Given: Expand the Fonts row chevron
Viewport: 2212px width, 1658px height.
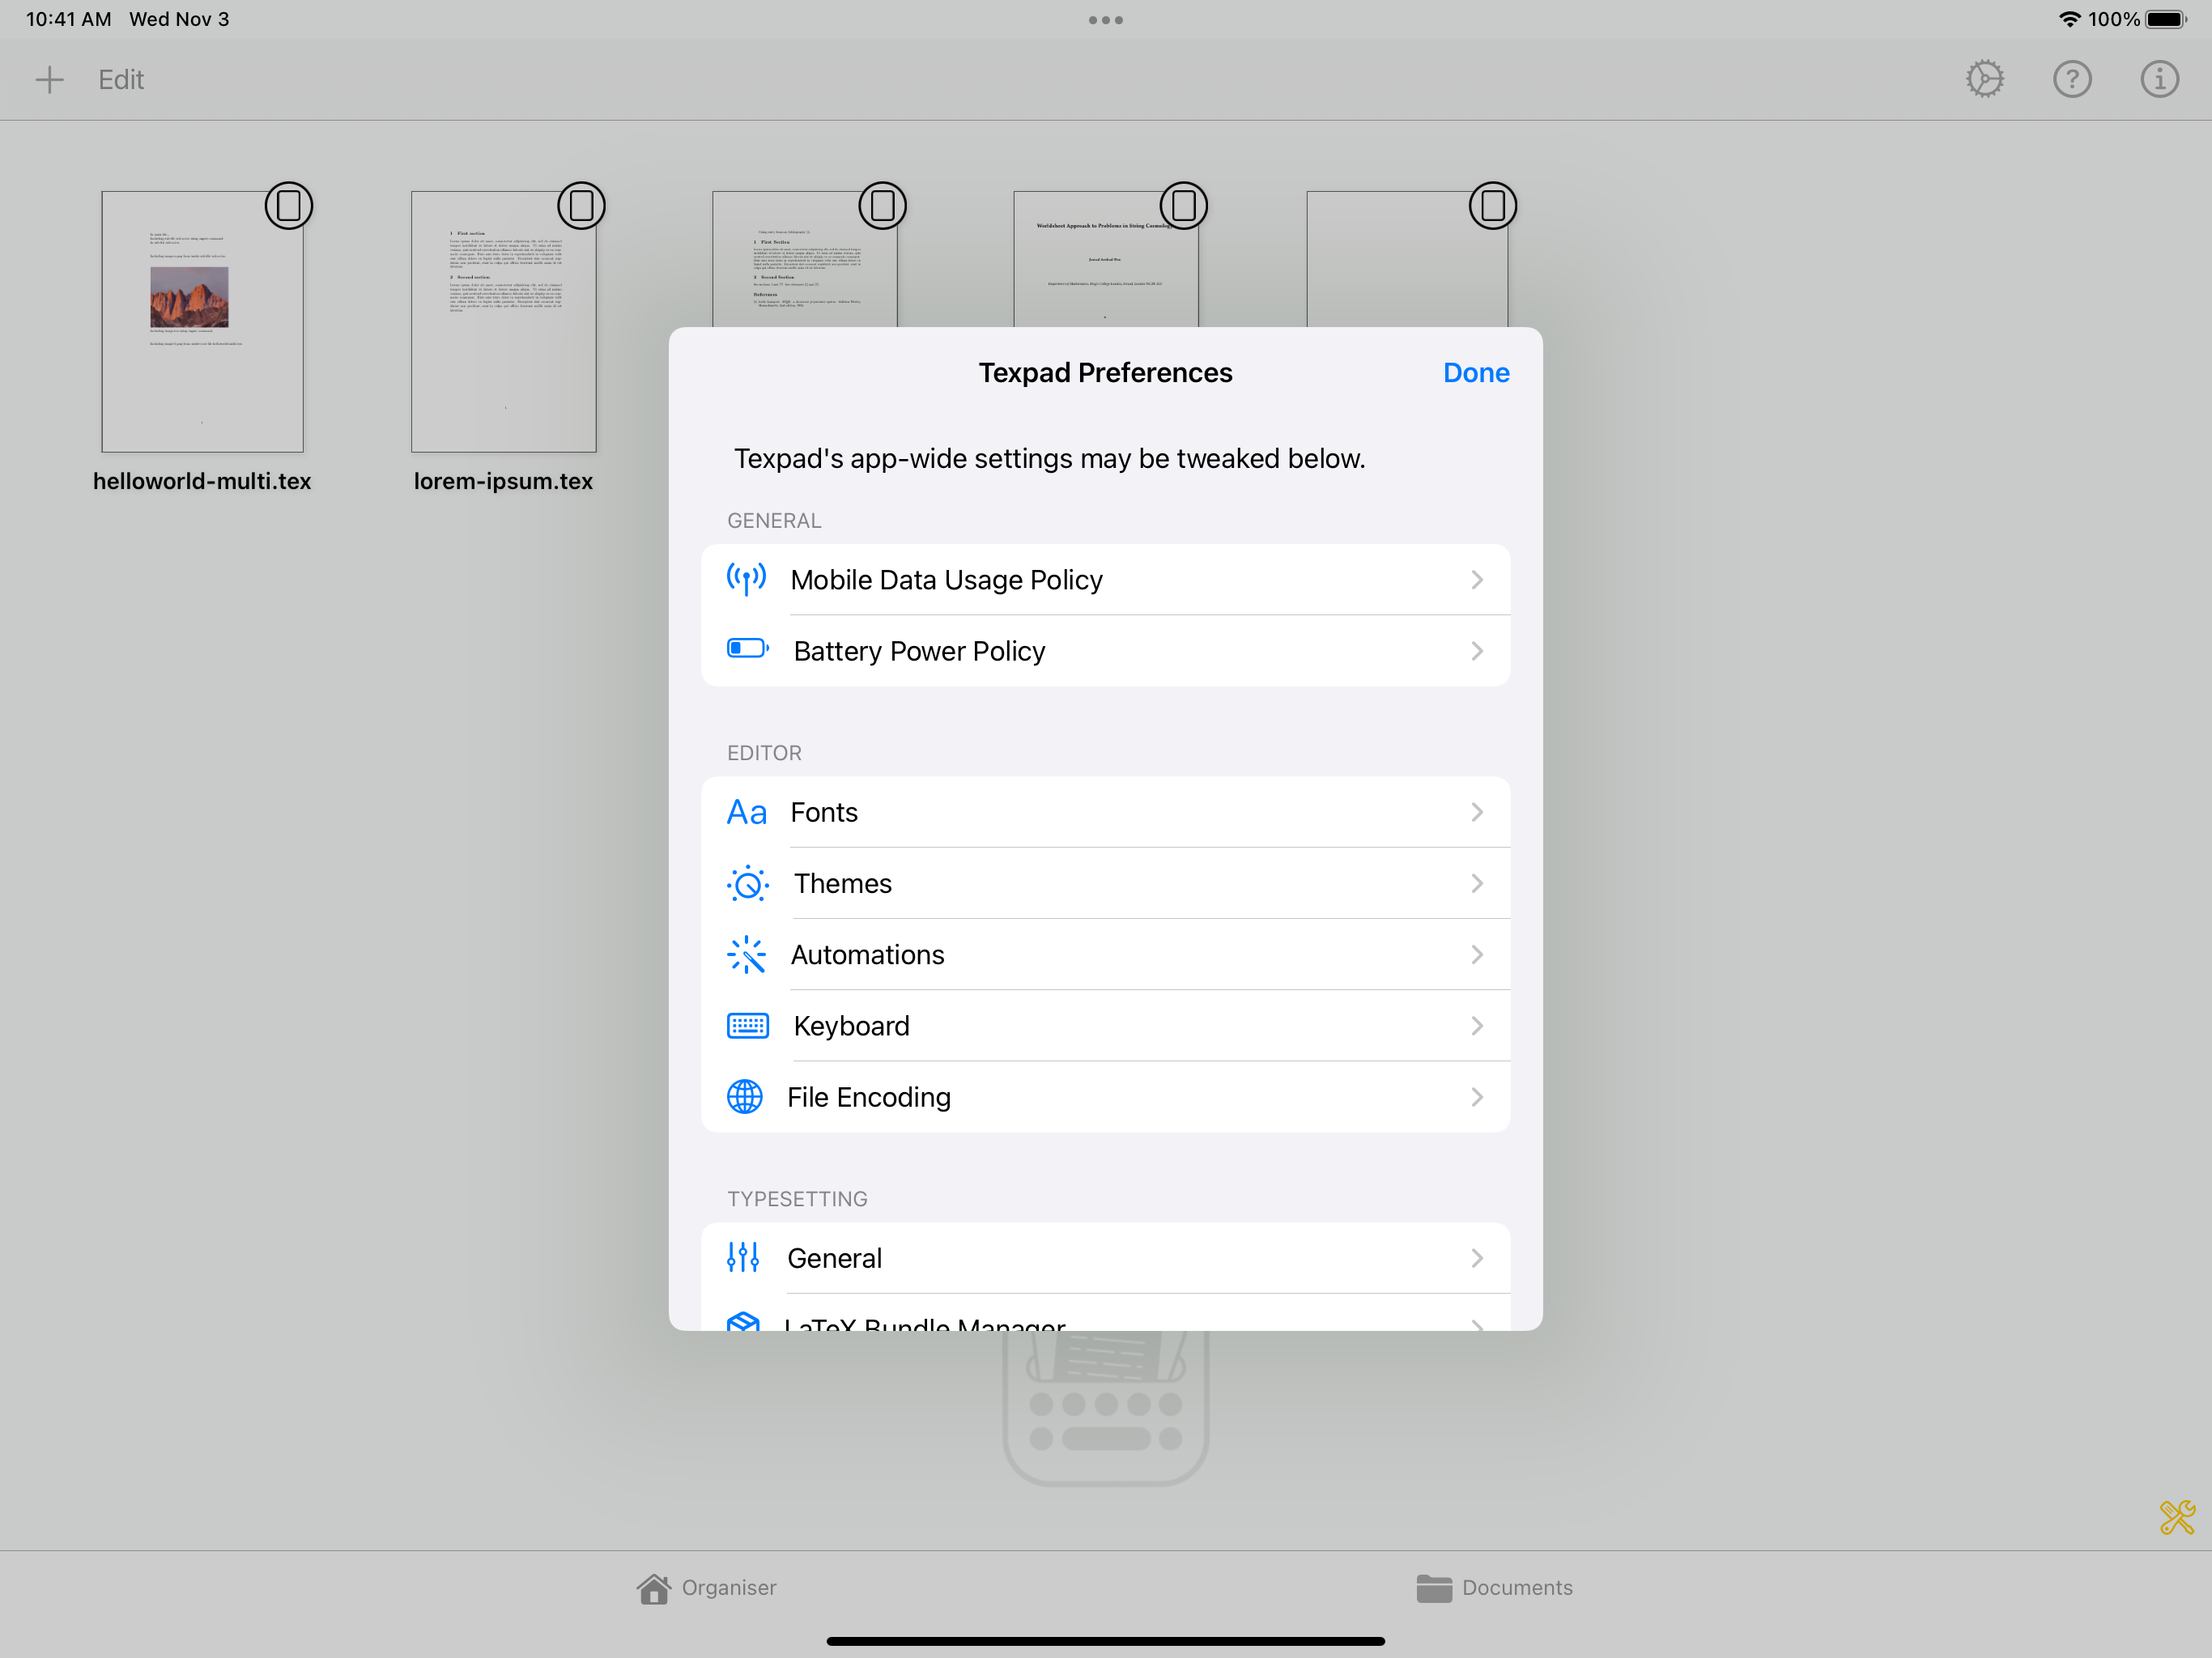Looking at the screenshot, I should point(1477,812).
